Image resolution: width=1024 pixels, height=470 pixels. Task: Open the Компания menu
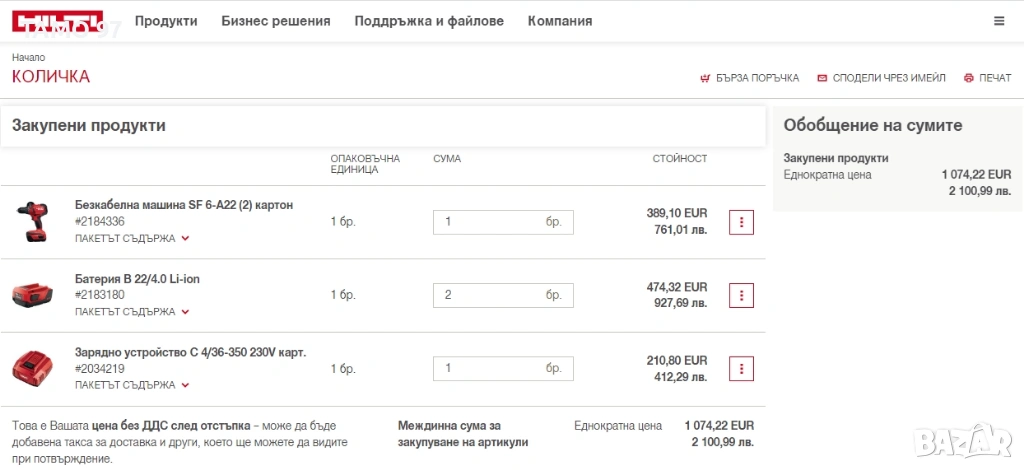[560, 21]
